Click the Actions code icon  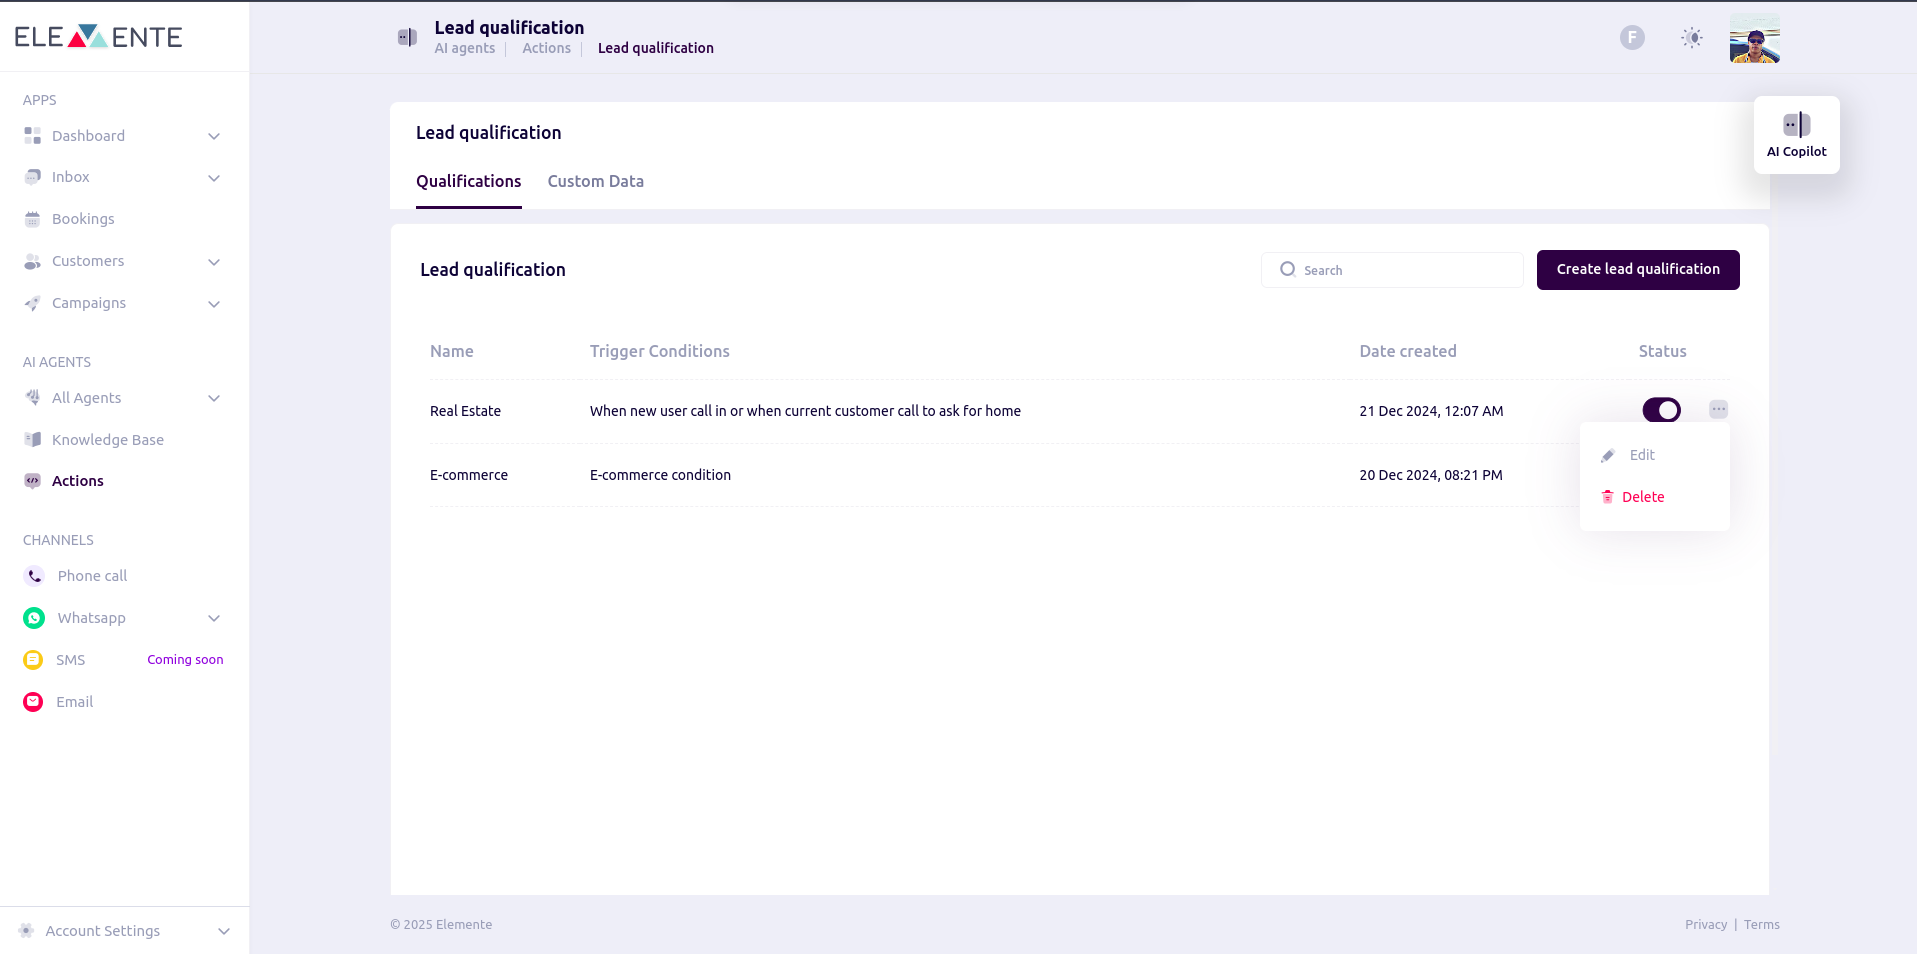tap(33, 481)
